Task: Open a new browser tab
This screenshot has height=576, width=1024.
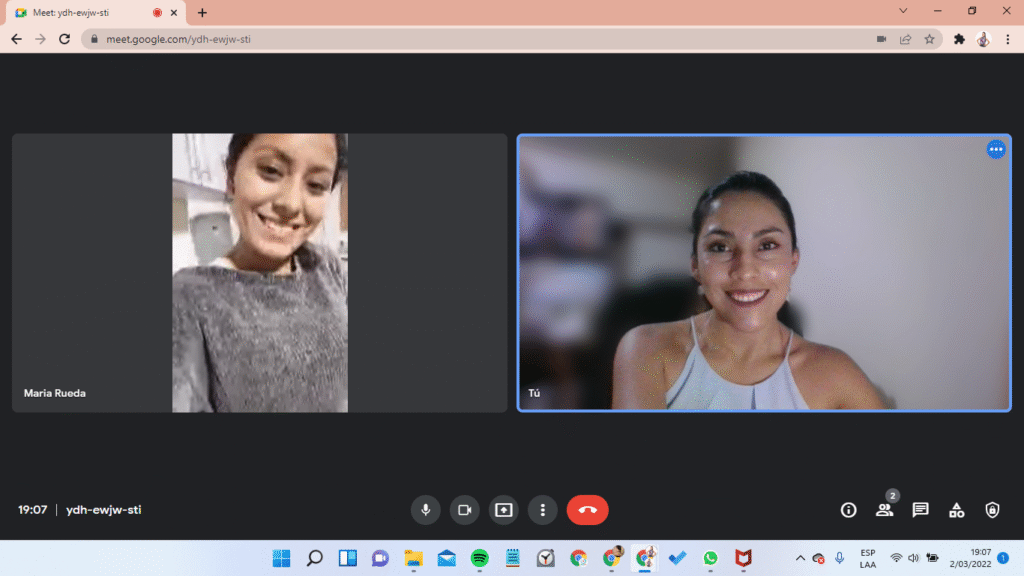Action: (x=202, y=13)
